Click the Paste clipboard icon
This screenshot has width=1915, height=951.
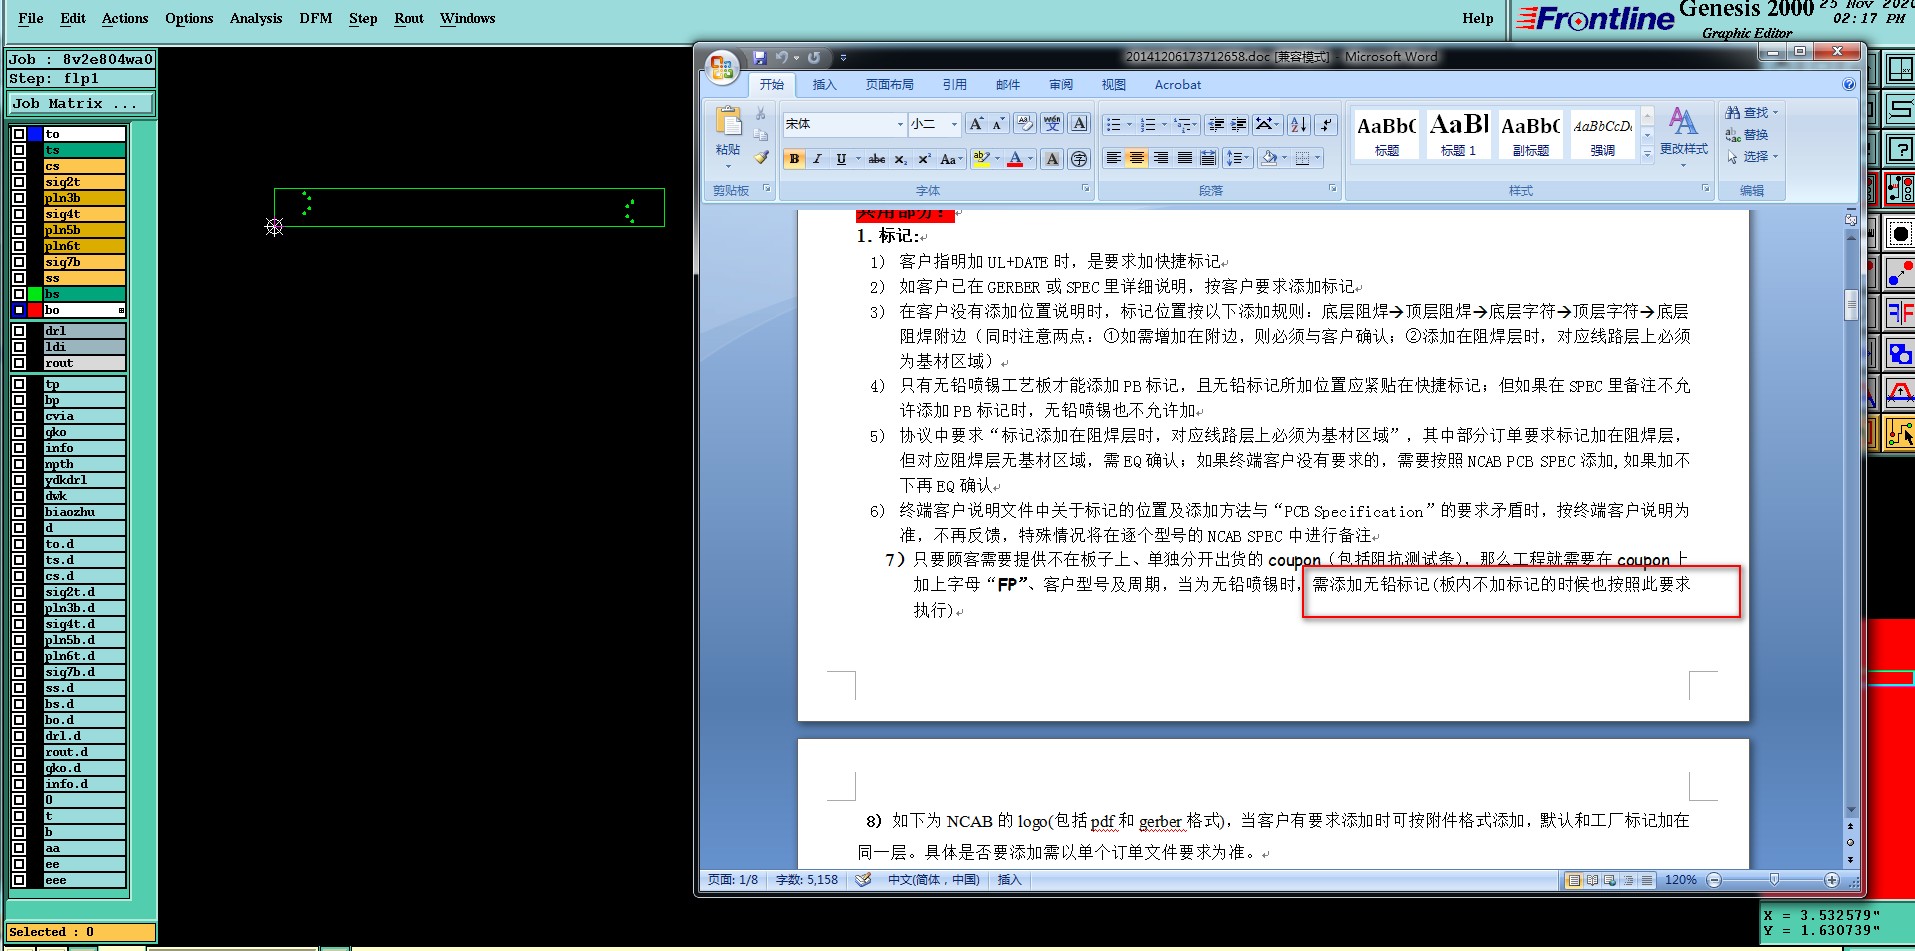(728, 122)
